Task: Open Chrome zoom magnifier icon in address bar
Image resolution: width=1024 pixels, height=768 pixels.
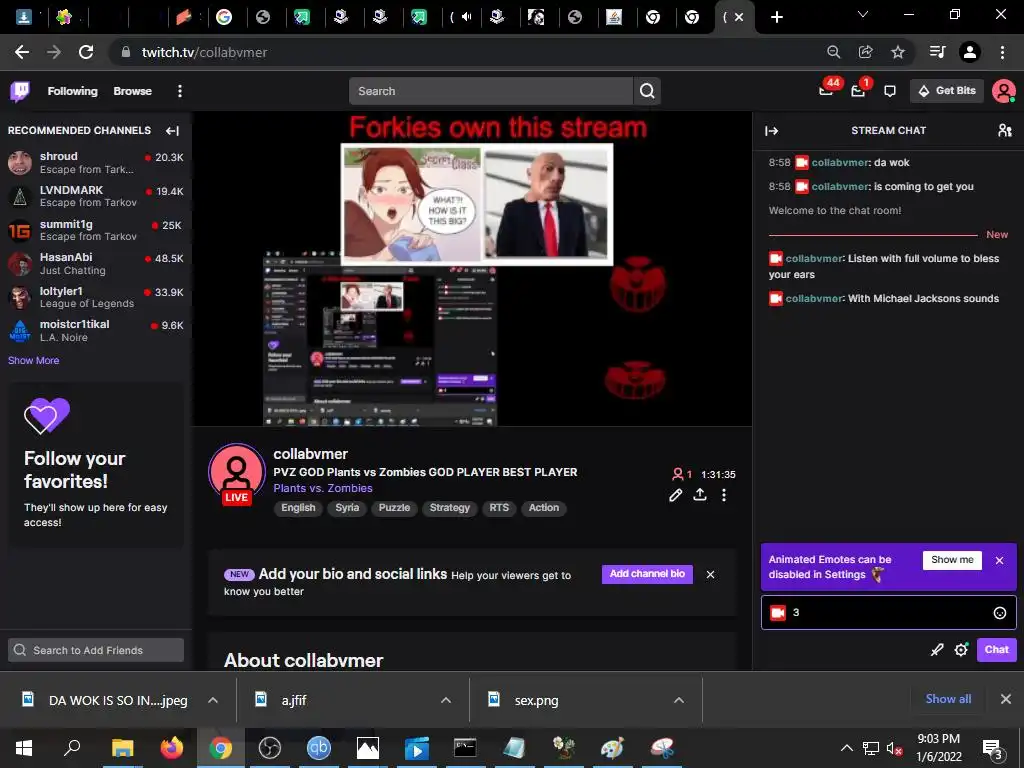Action: 833,52
